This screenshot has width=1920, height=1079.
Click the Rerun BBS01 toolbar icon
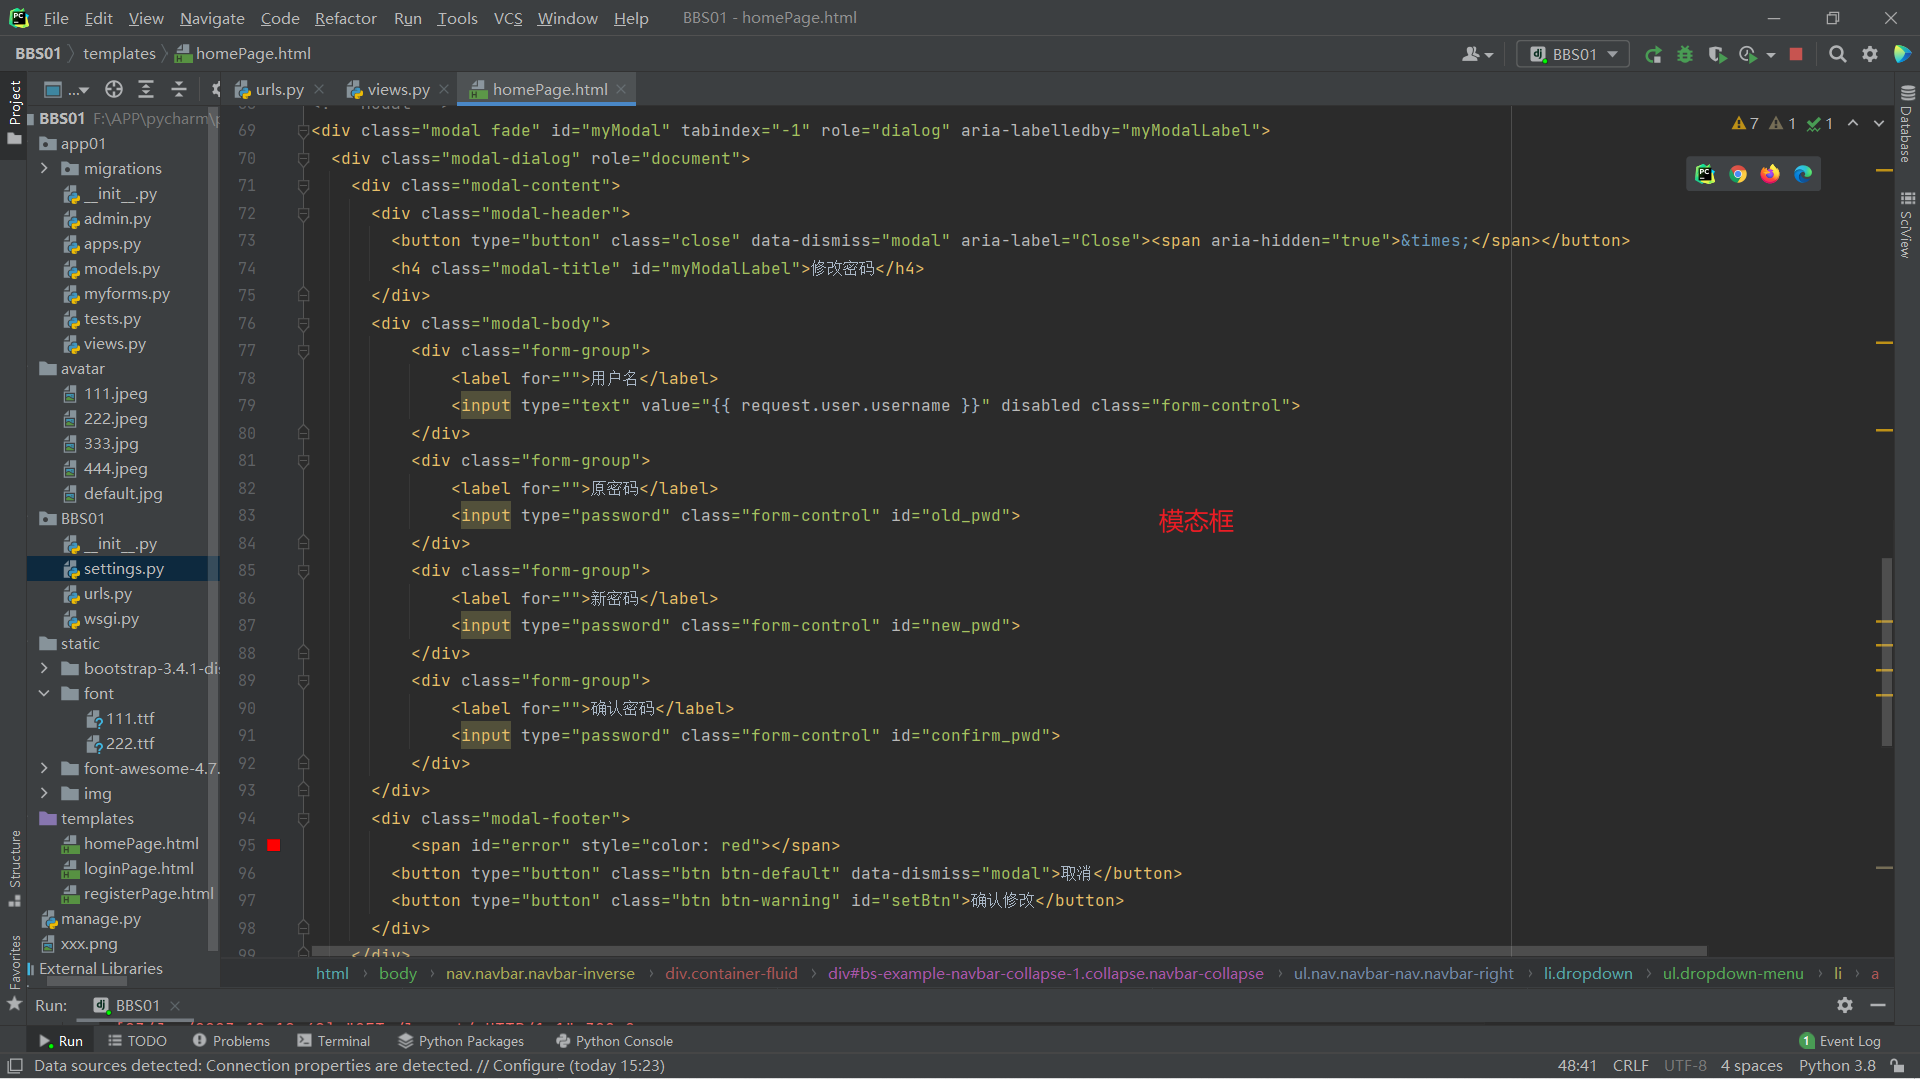1654,54
